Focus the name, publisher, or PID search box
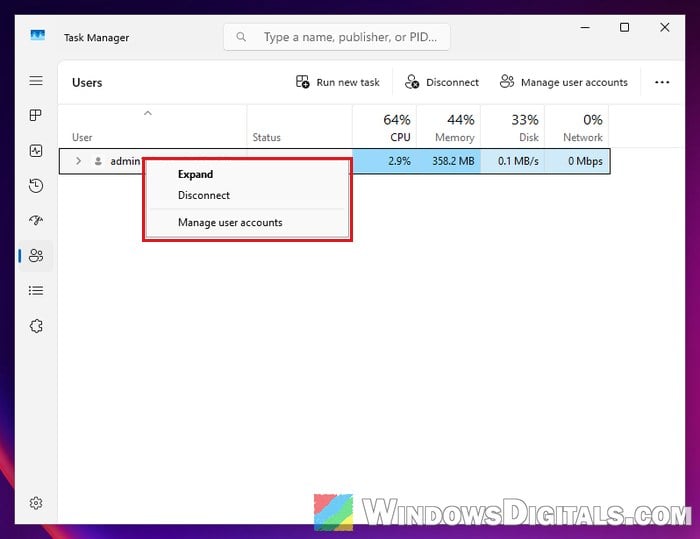 337,37
